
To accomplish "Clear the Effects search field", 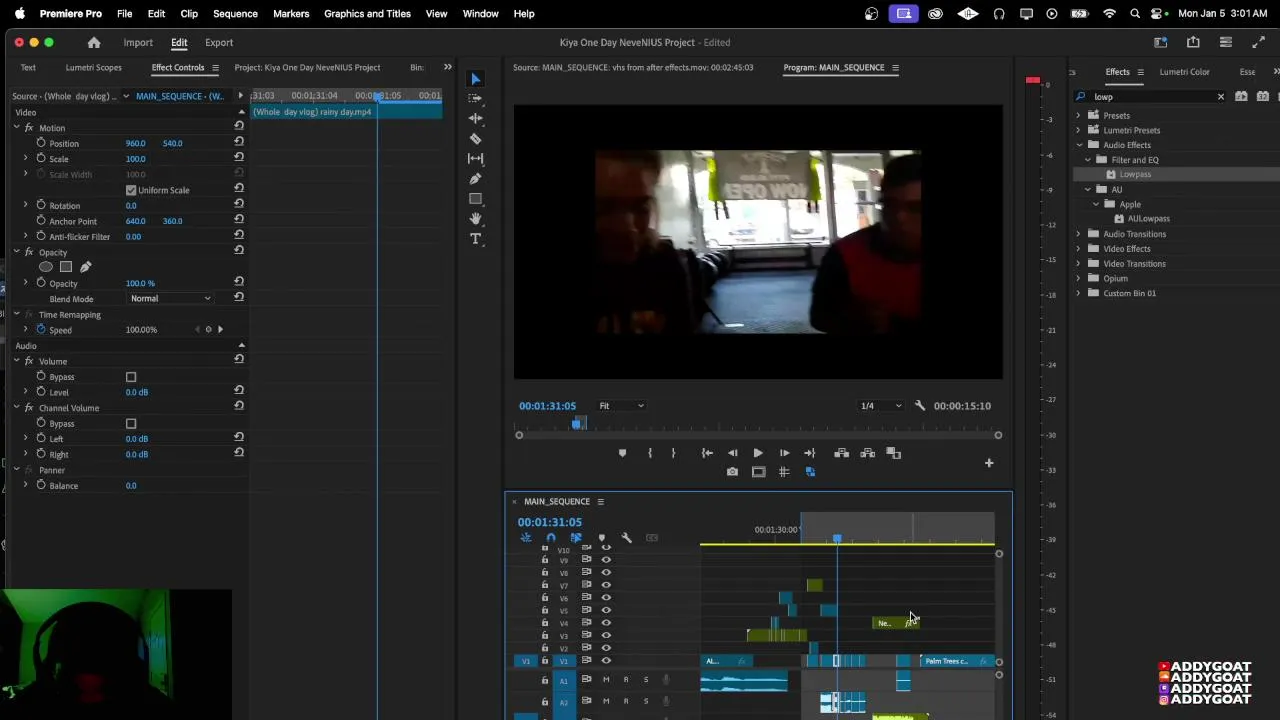I will click(1220, 97).
